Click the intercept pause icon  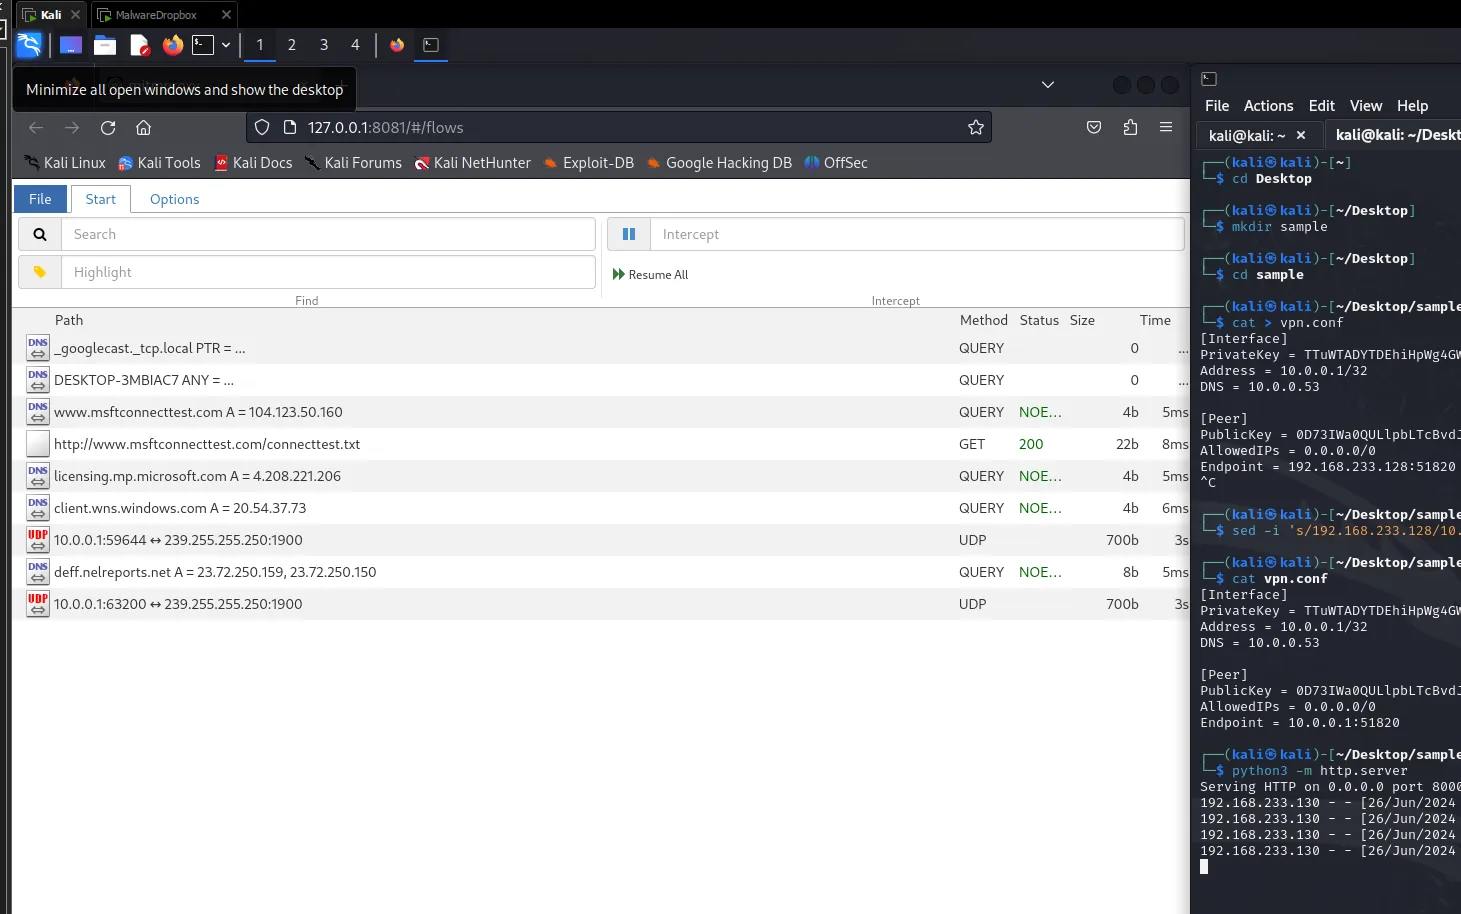click(629, 234)
